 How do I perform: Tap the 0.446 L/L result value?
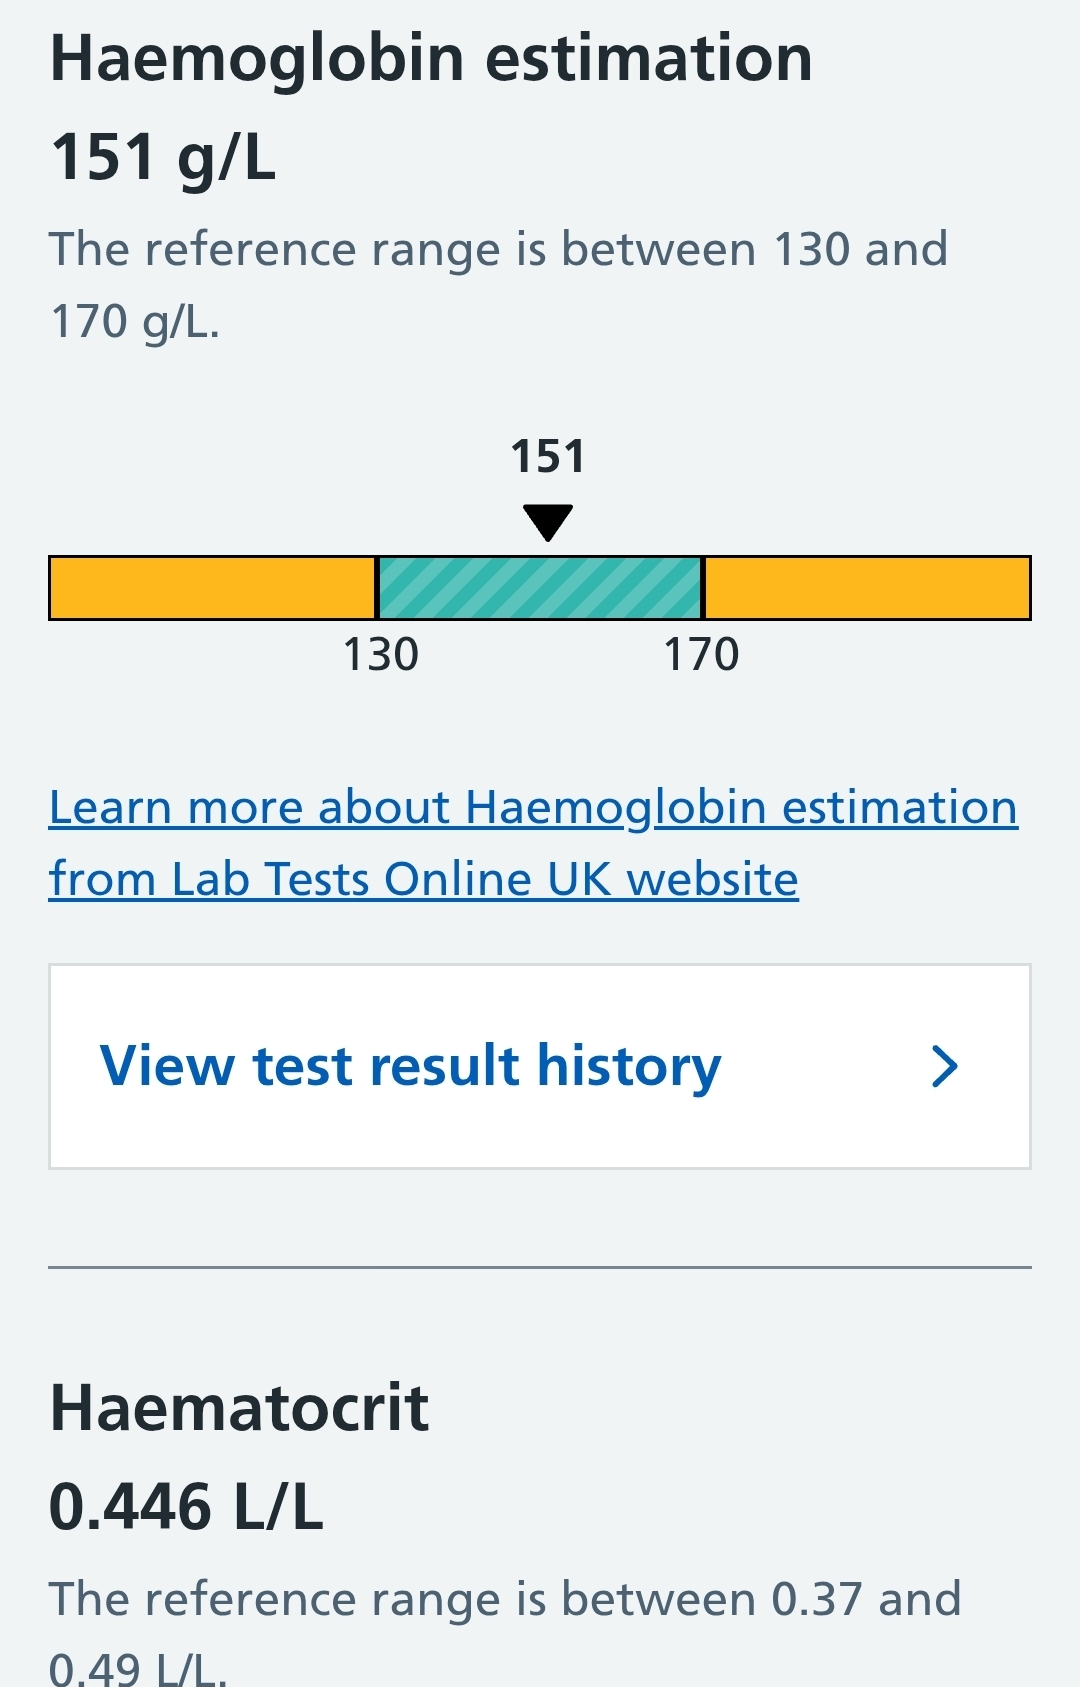[x=186, y=1506]
